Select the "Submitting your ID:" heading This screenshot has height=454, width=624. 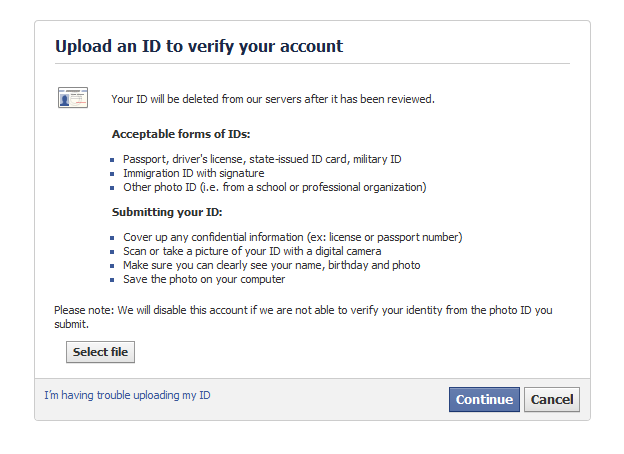pos(167,212)
